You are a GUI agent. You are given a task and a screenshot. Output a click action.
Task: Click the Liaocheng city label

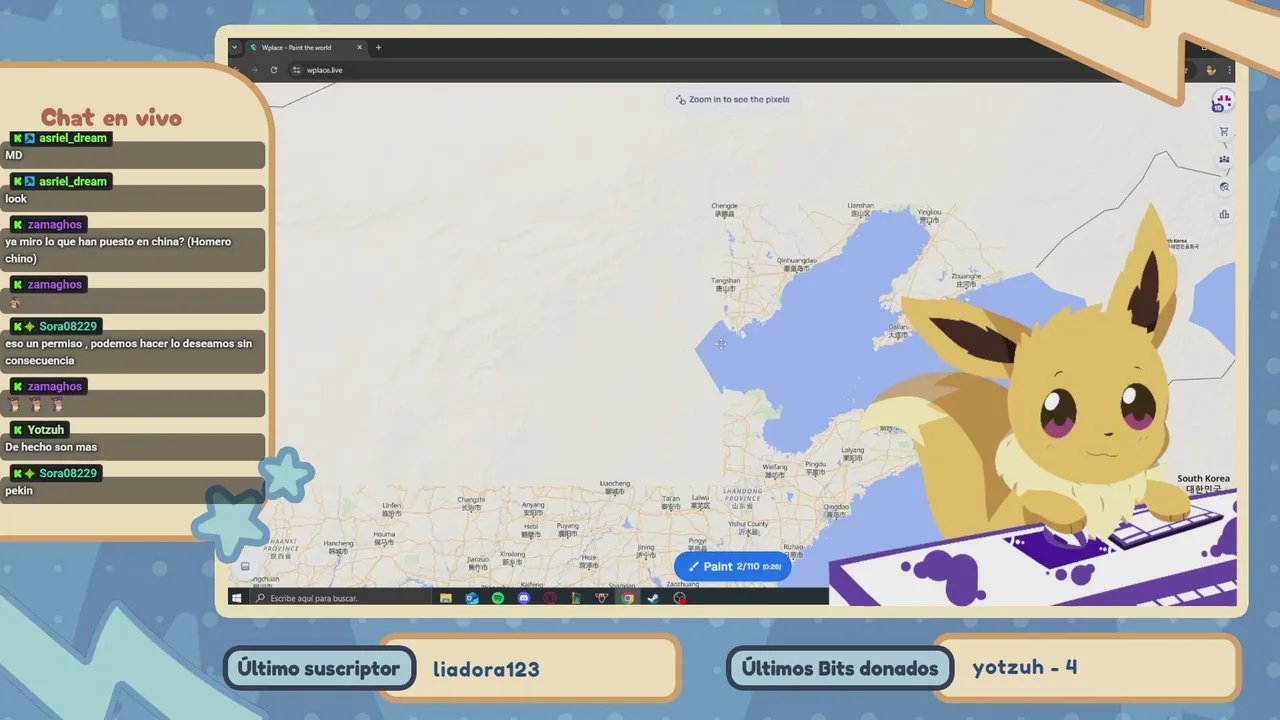(615, 487)
